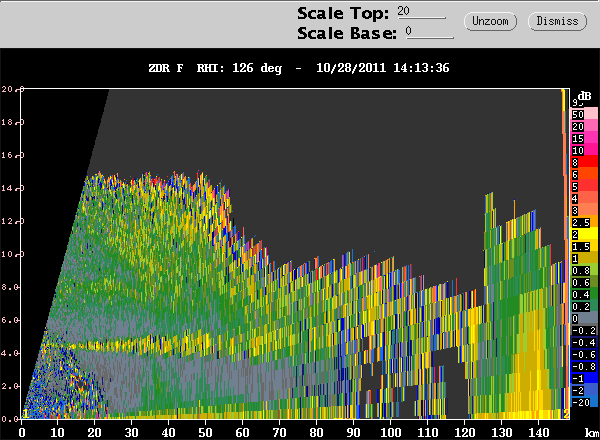Screen dimensions: 600x440
Task: Select the 0.8 dB color swatch
Action: (x=584, y=270)
